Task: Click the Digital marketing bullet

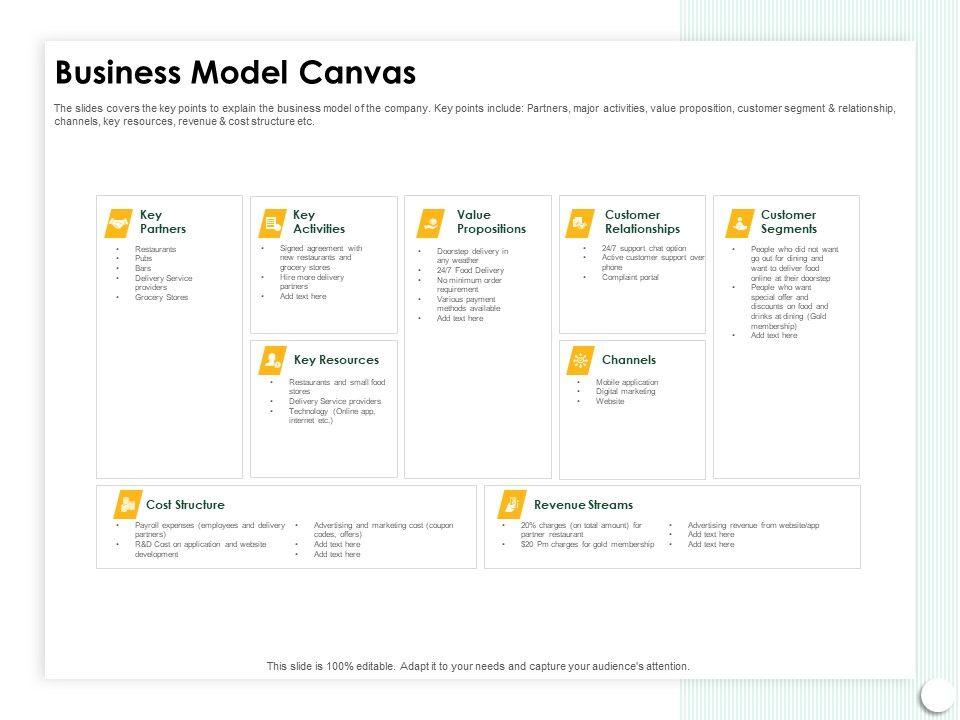Action: [625, 391]
